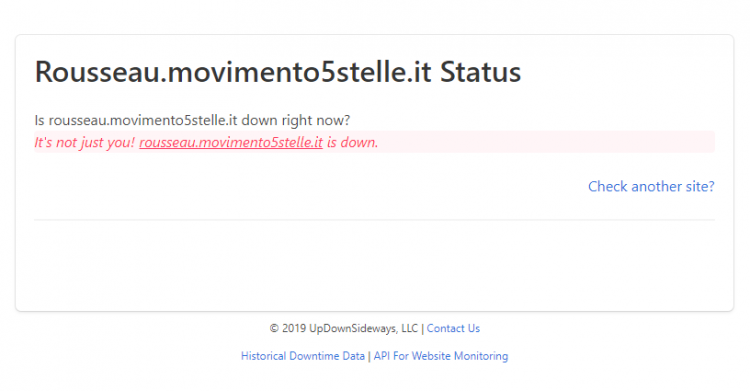The width and height of the screenshot is (750, 391).
Task: Open the red rousseau.movimento5stelle.it link
Action: point(231,142)
